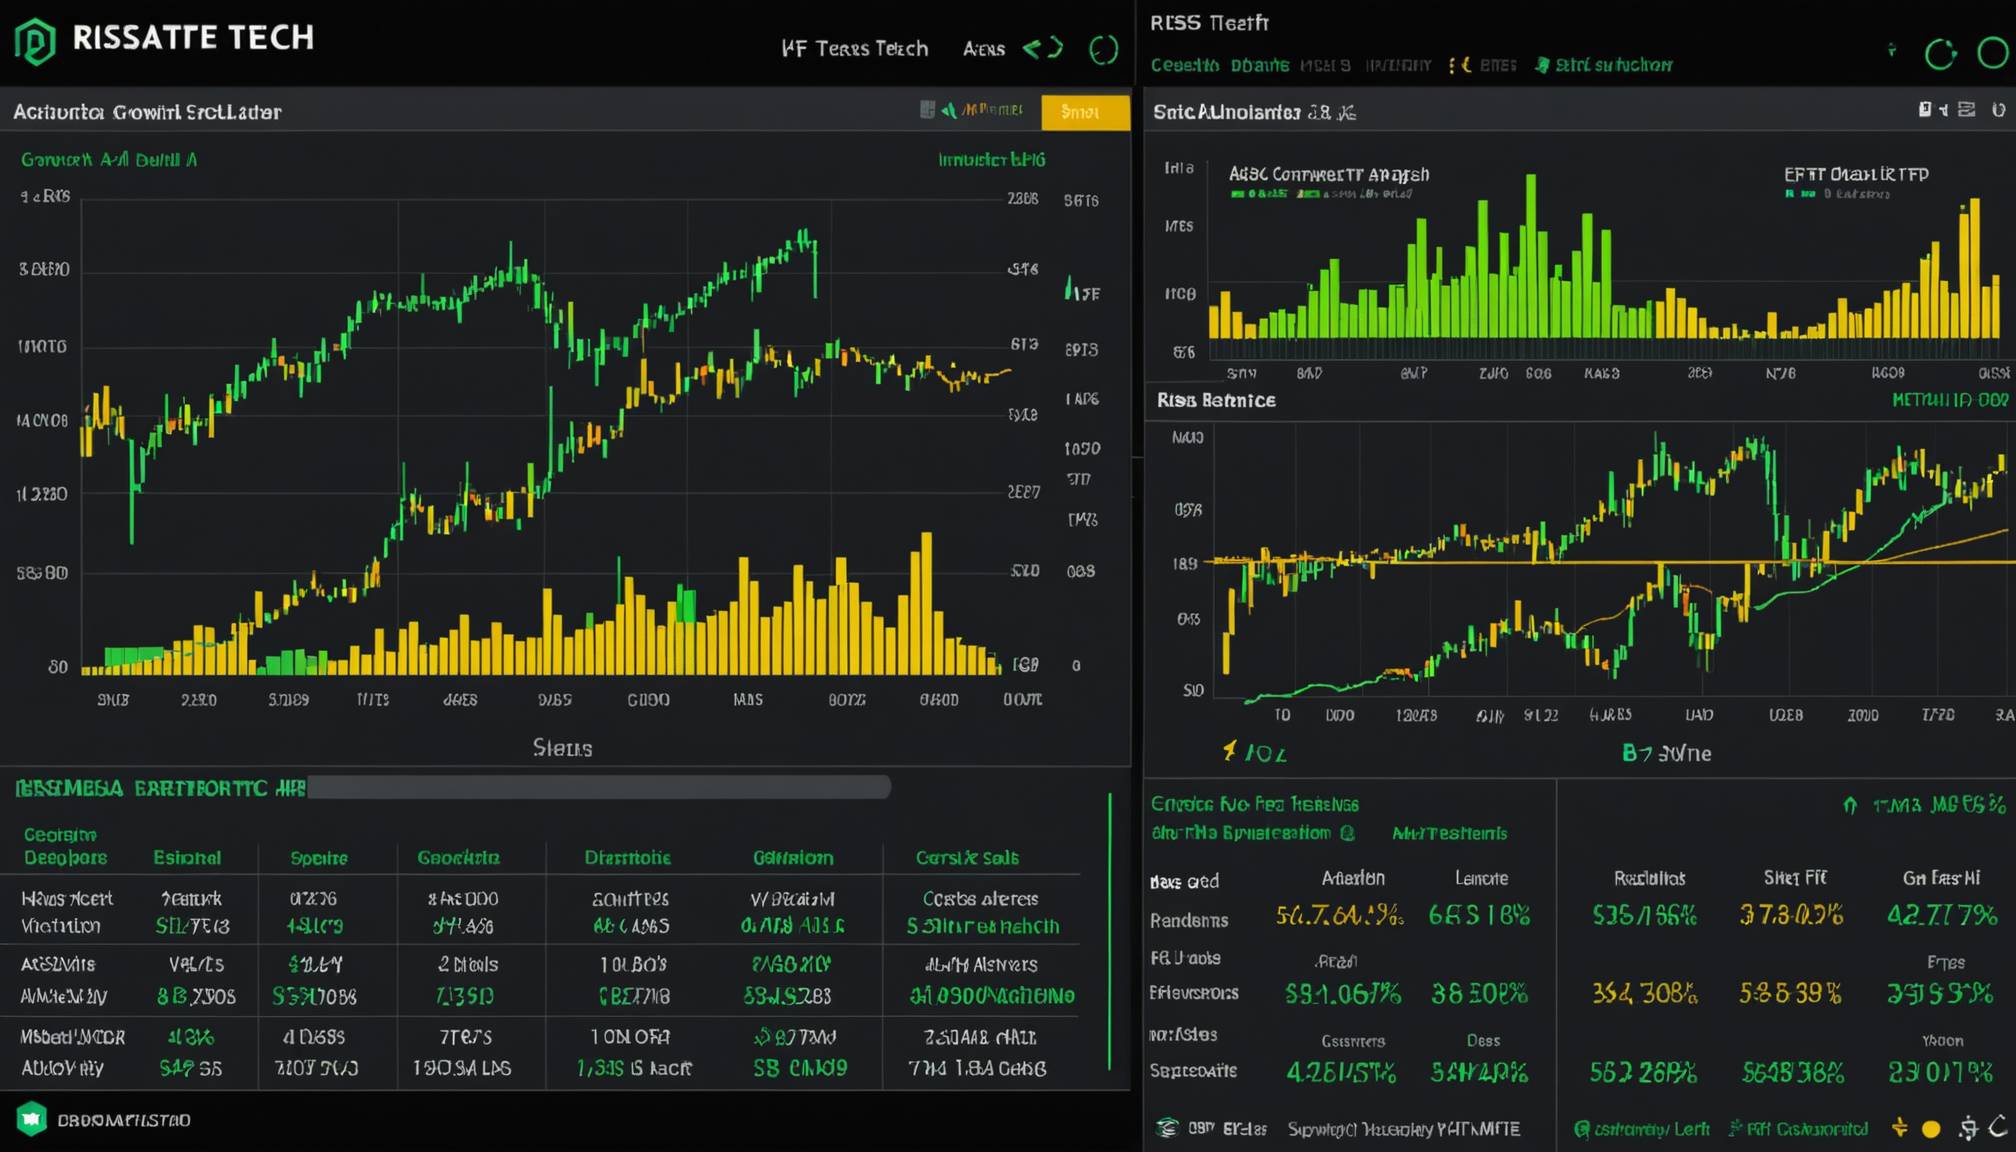
Task: Toggle the list layout icon in Sntc header
Action: click(x=1966, y=109)
